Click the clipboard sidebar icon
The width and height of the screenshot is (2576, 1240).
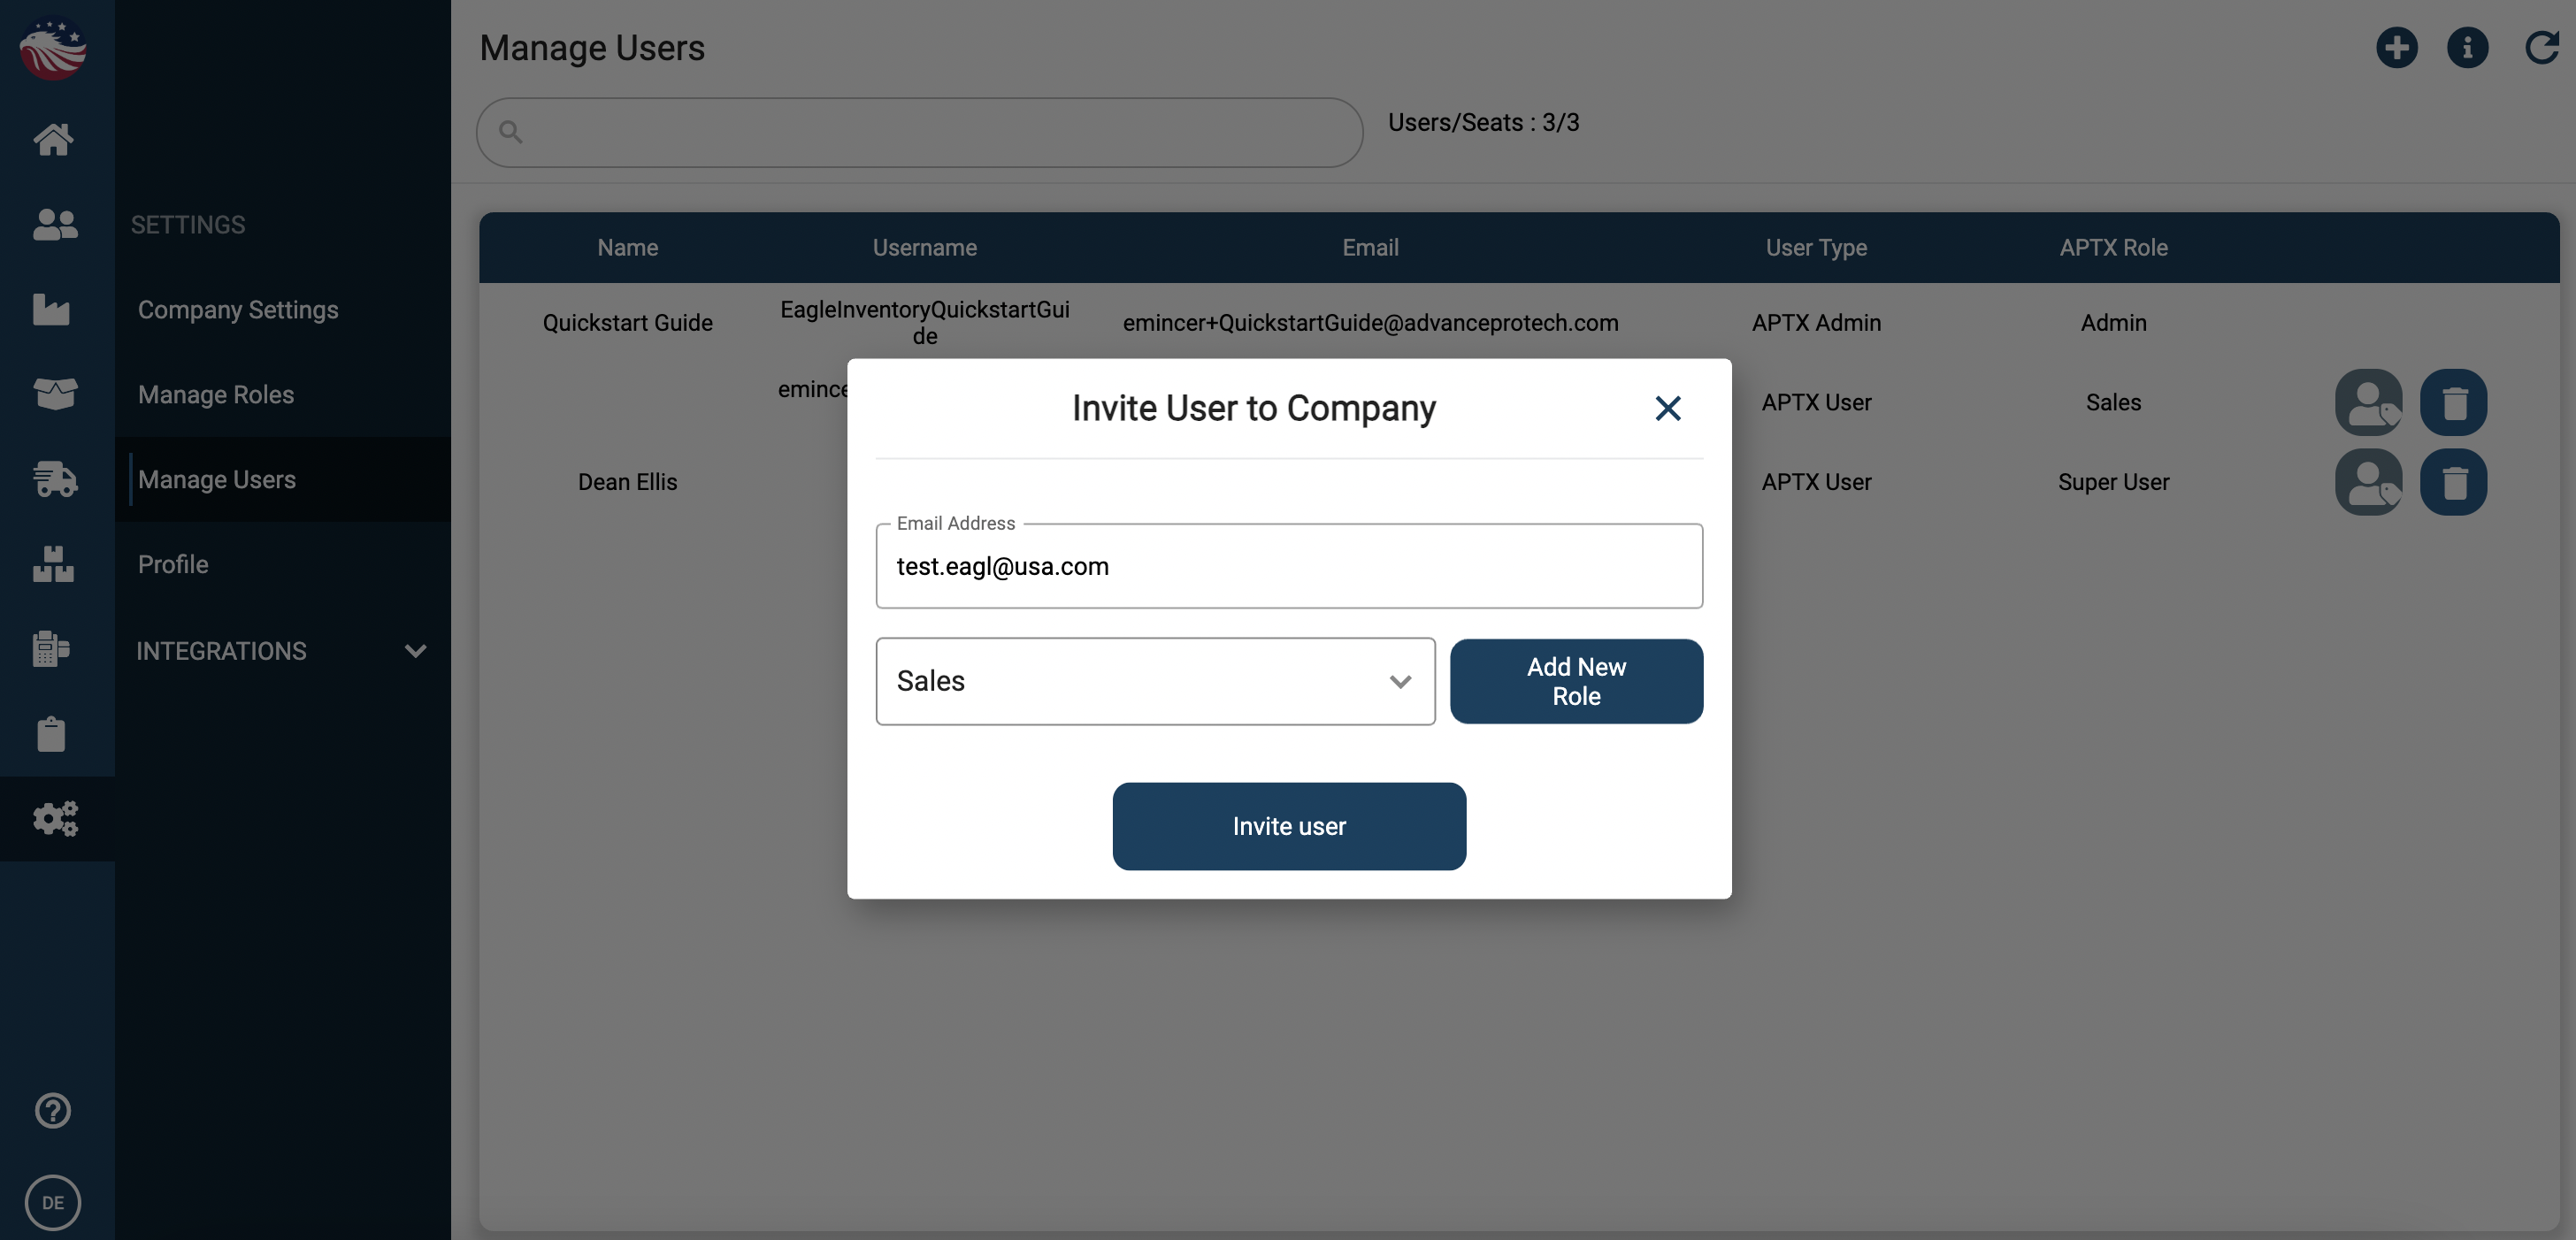click(52, 734)
